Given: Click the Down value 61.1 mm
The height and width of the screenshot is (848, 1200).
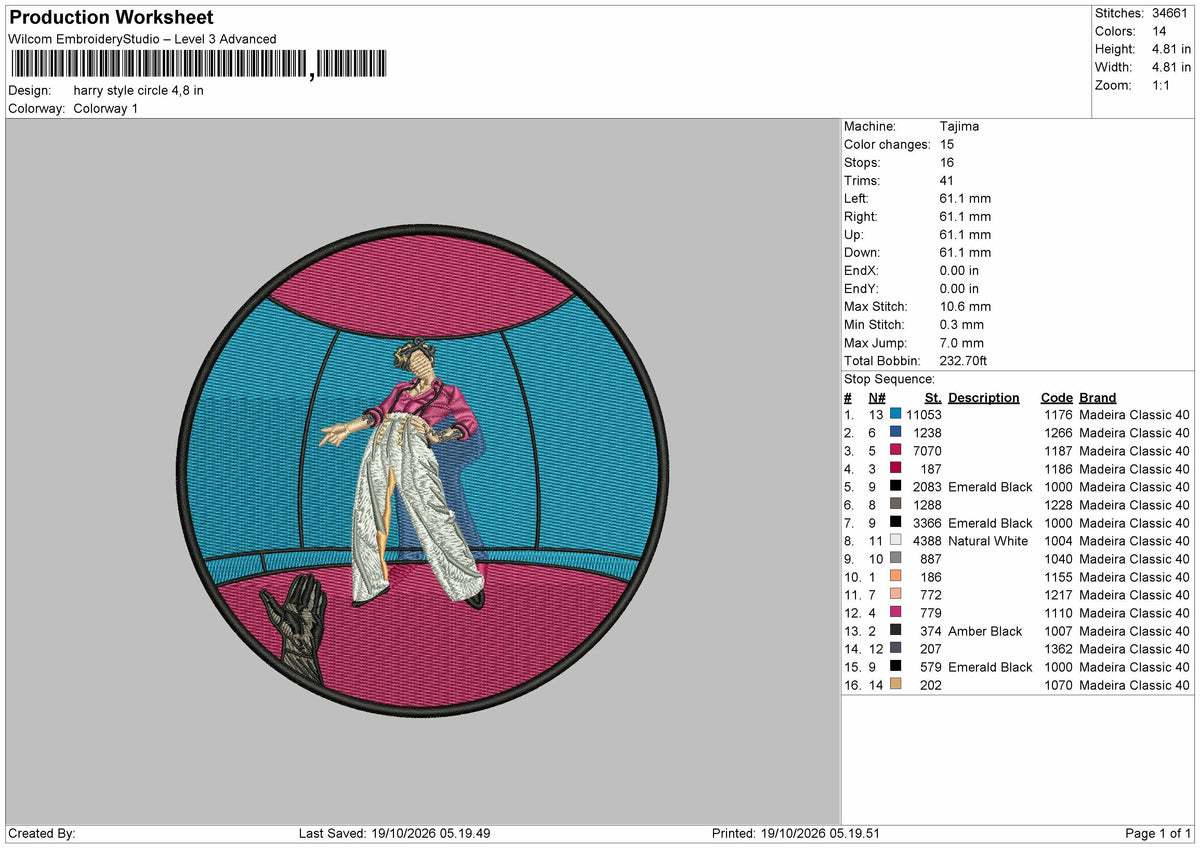Looking at the screenshot, I should (x=966, y=252).
